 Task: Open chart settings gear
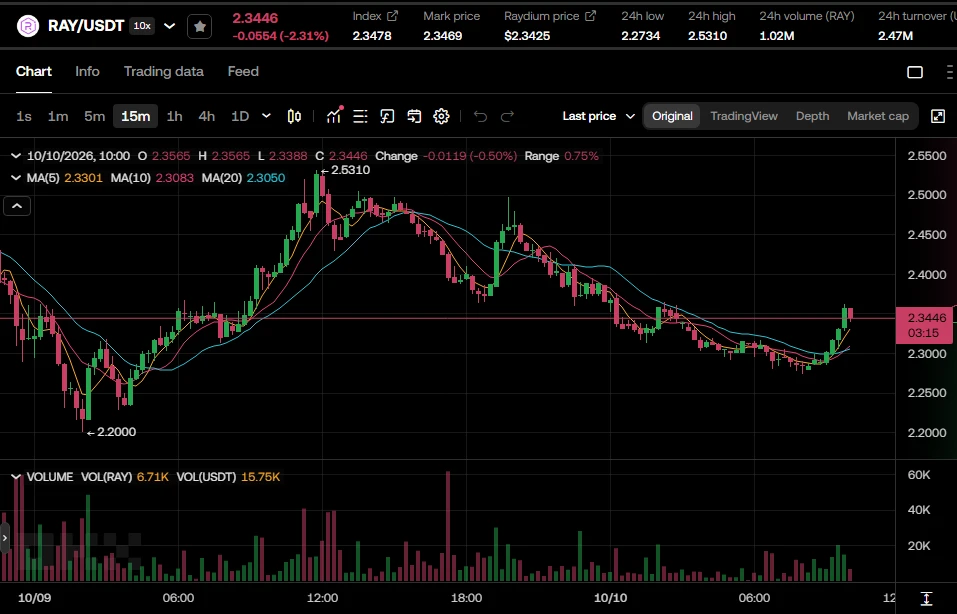tap(441, 116)
